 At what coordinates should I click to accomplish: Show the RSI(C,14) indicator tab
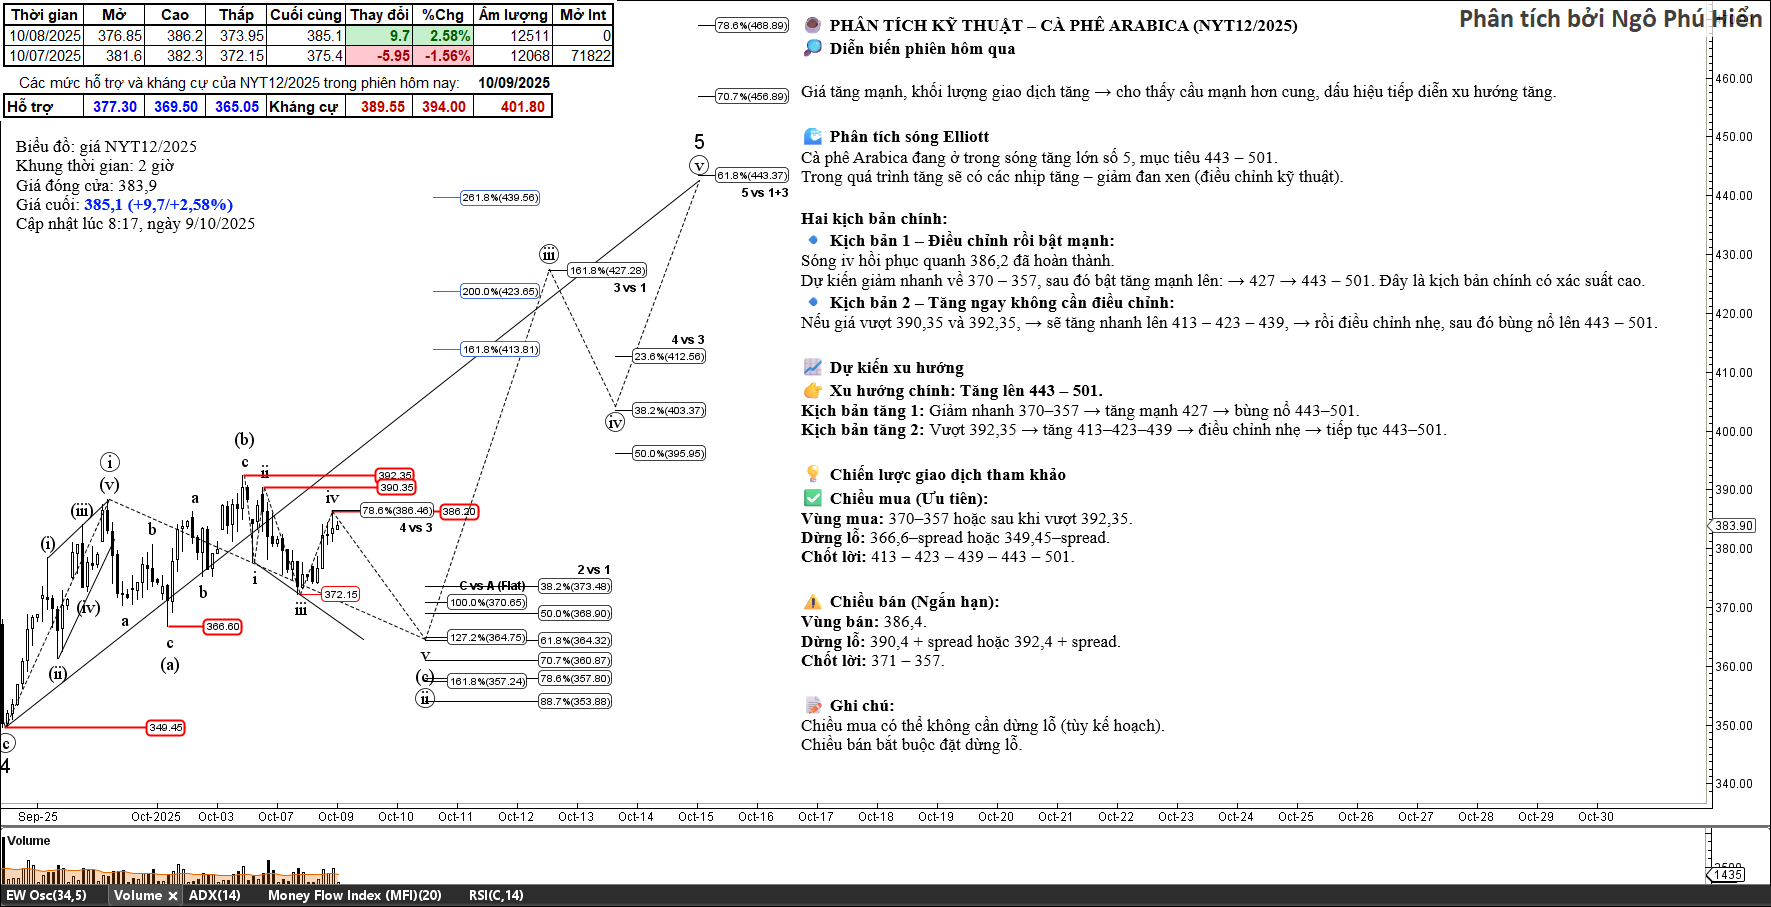495,896
